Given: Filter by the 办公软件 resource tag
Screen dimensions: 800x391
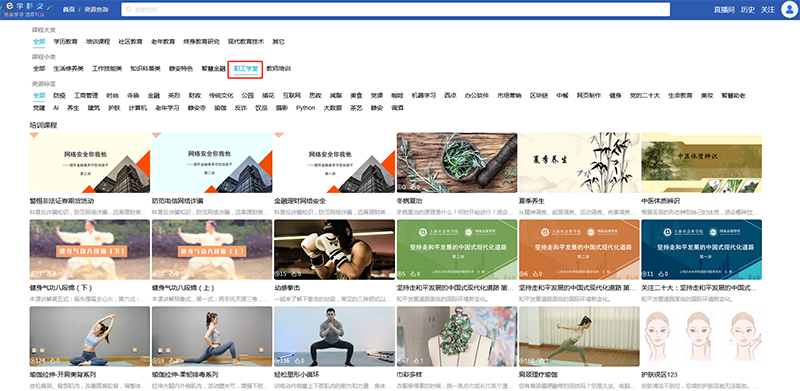Looking at the screenshot, I should [x=477, y=95].
